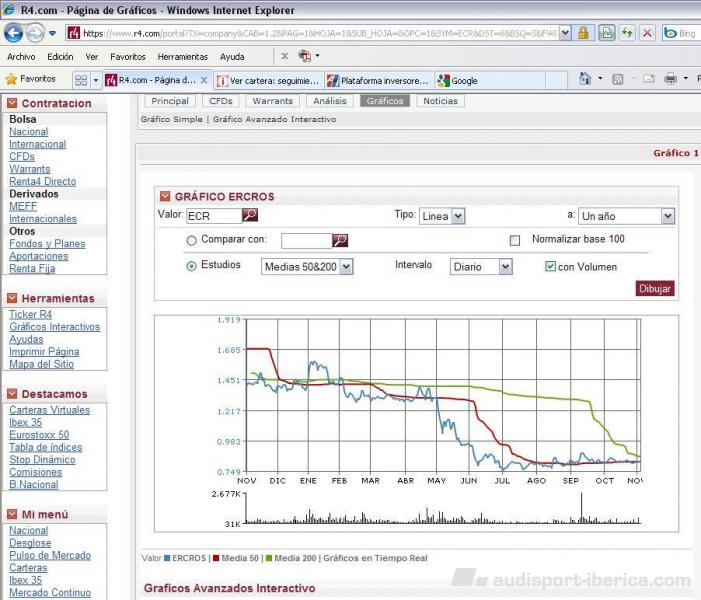Open the Tipo Linea dropdown
This screenshot has width=701, height=600.
click(x=442, y=216)
